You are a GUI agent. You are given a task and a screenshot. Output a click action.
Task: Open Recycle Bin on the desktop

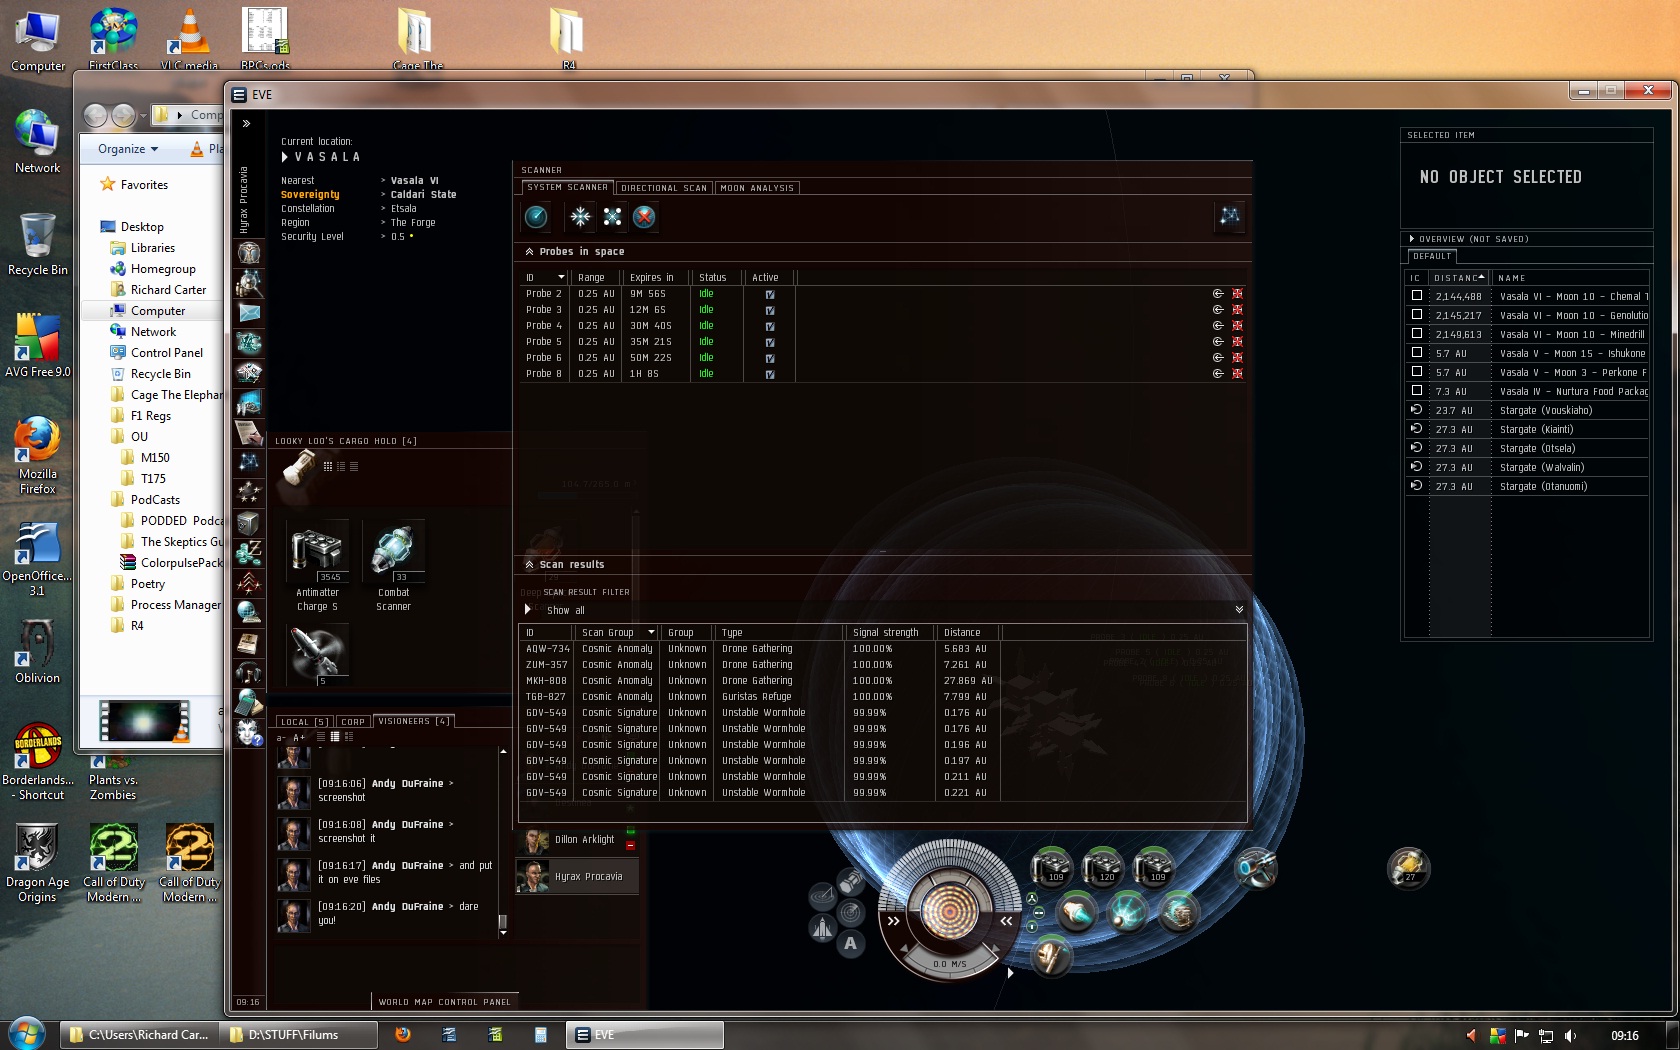tap(37, 244)
